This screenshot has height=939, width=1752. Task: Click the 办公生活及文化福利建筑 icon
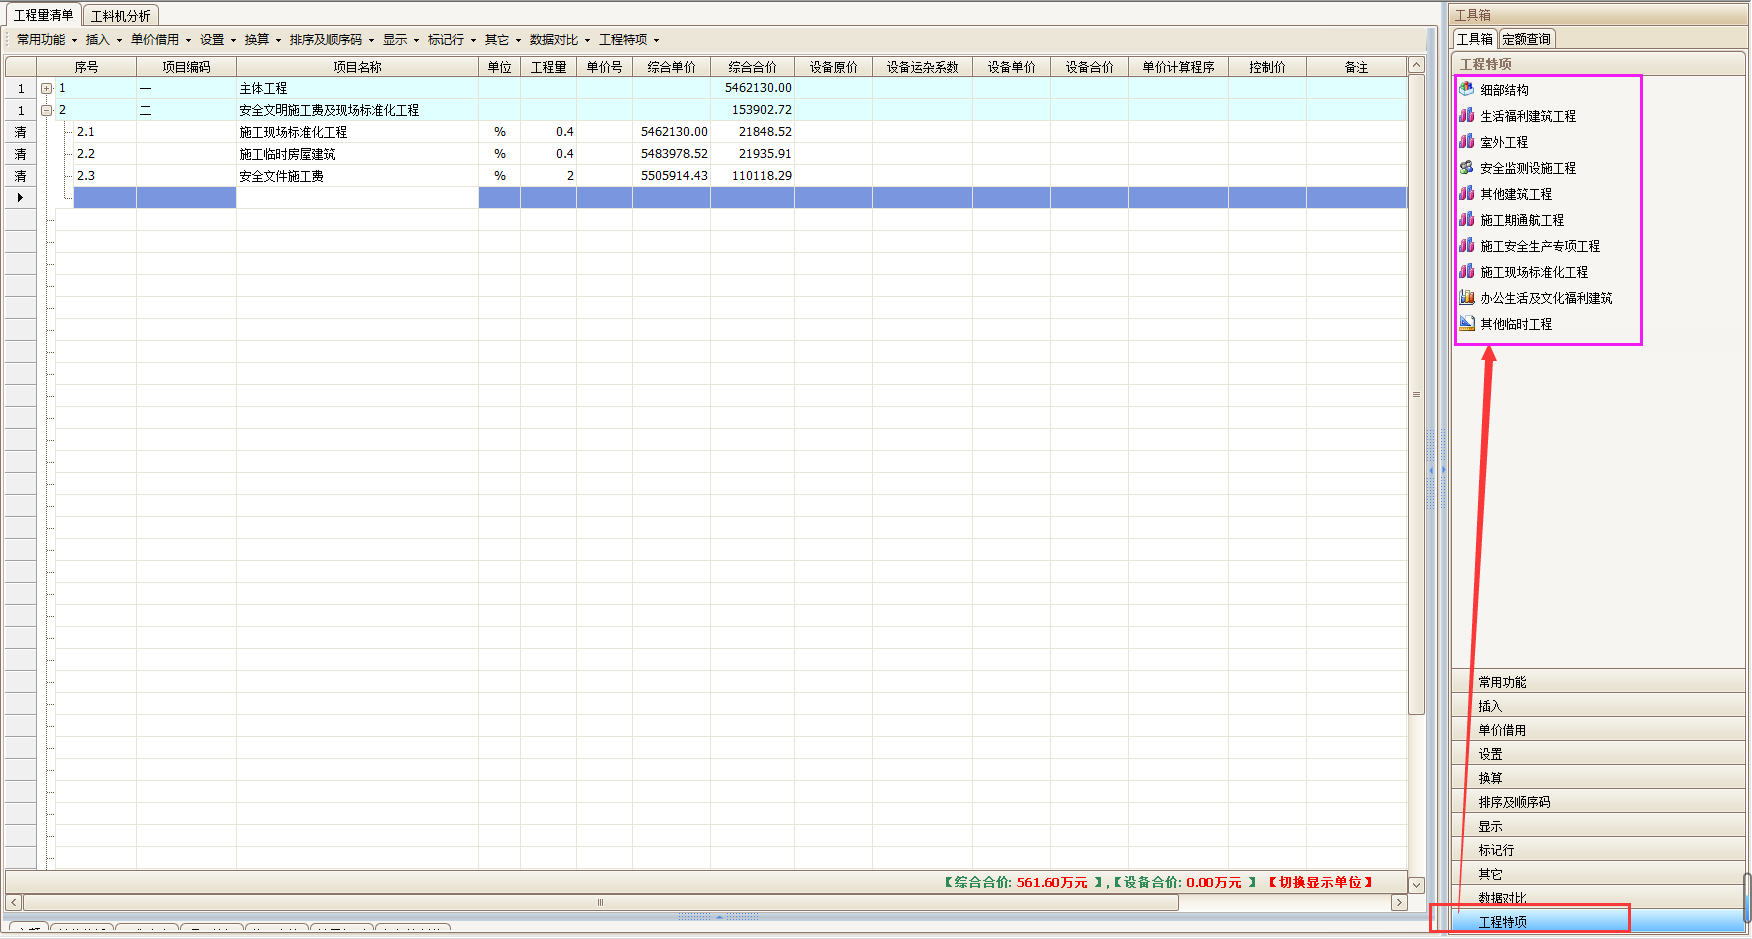pyautogui.click(x=1467, y=297)
